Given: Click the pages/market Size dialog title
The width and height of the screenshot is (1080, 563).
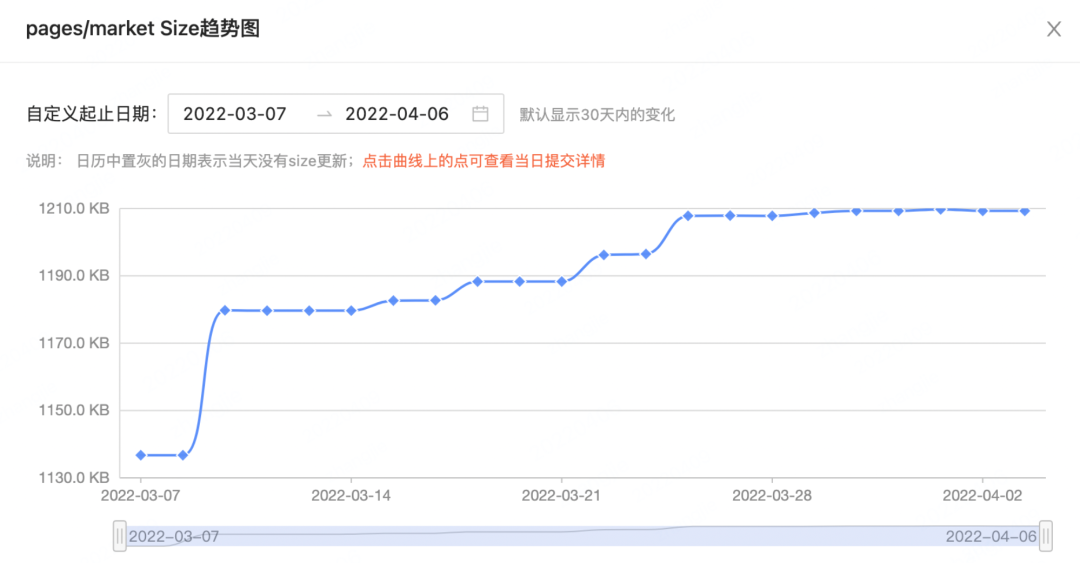Looking at the screenshot, I should point(143,29).
